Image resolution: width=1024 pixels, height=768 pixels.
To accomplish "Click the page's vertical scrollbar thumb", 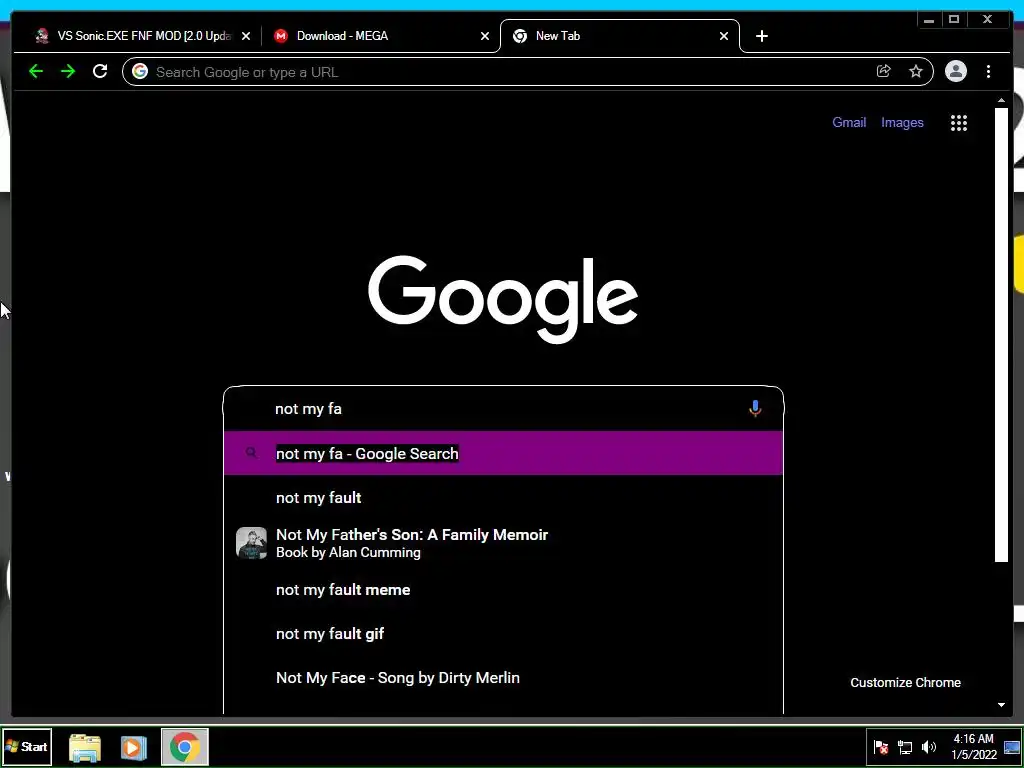I will pos(1001,334).
